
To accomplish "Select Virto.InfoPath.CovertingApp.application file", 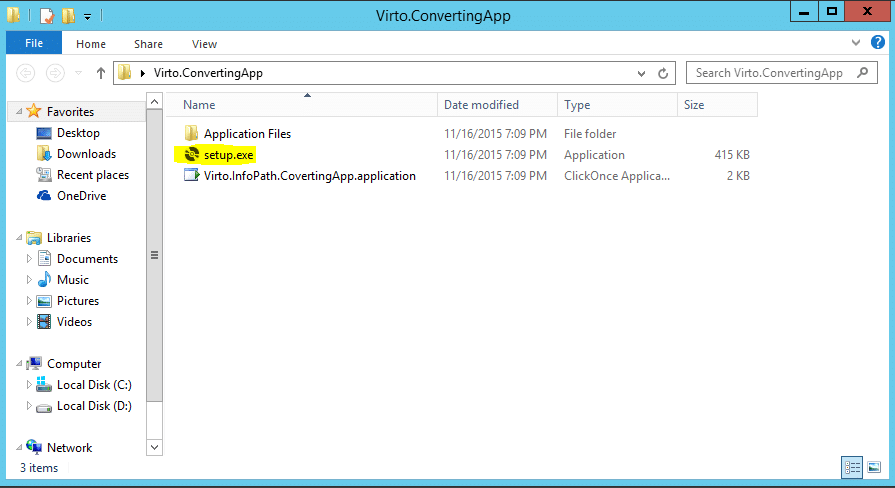I will pyautogui.click(x=309, y=176).
